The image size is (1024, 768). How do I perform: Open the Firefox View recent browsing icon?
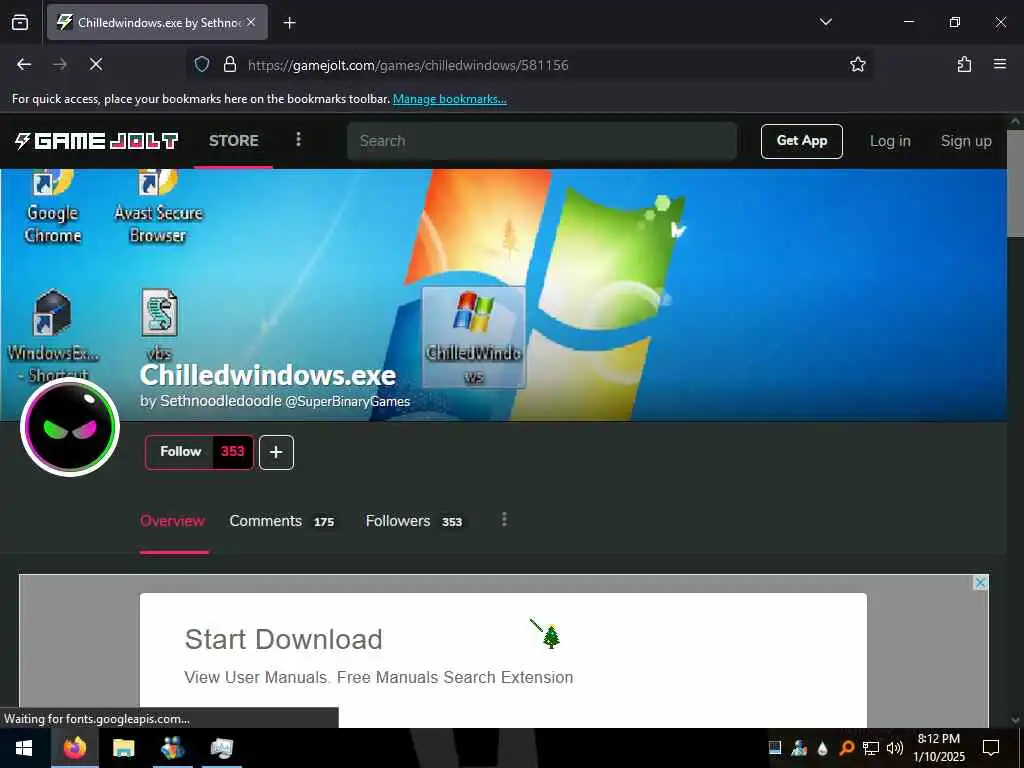pos(20,22)
